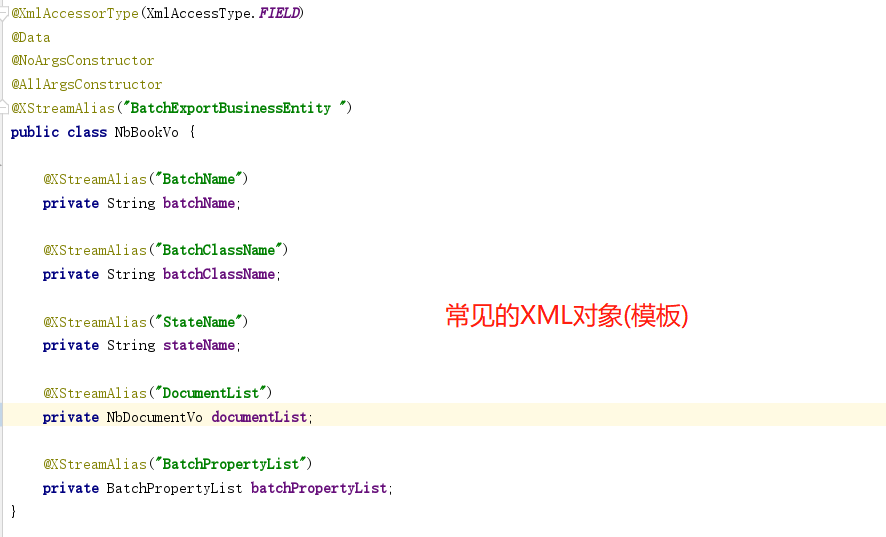This screenshot has width=886, height=537.
Task: Place the cursor on the batchName field
Action: click(x=199, y=203)
